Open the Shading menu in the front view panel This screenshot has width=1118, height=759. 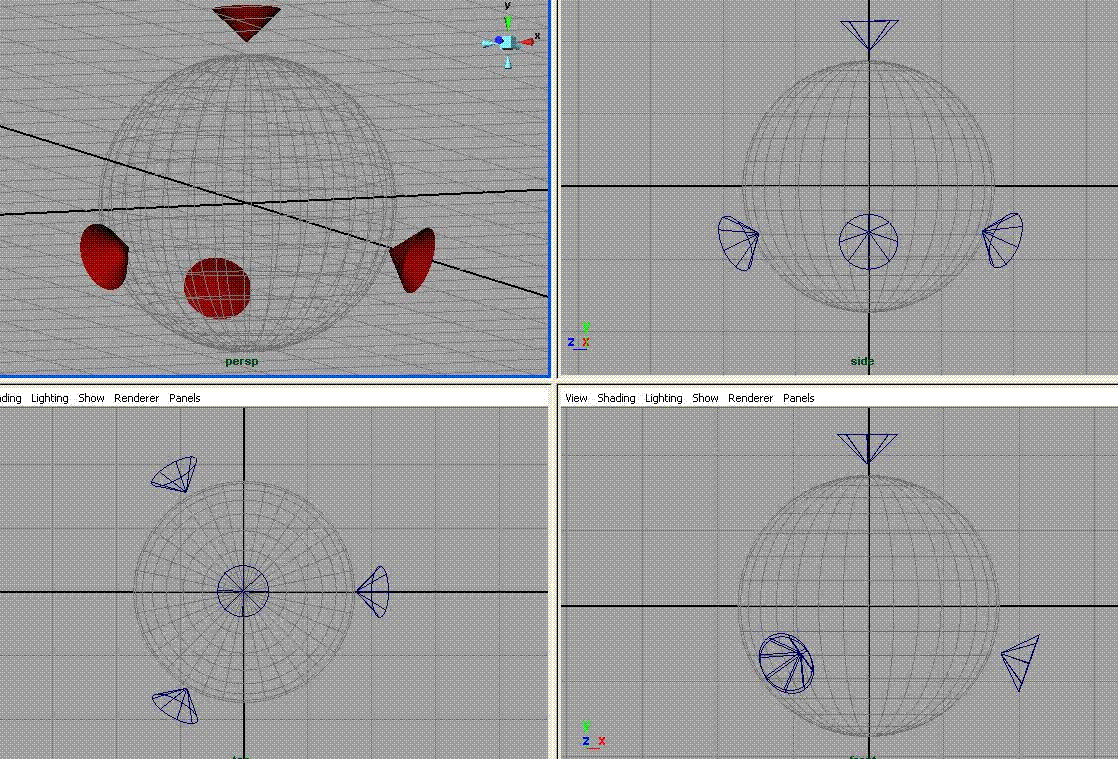pos(616,398)
